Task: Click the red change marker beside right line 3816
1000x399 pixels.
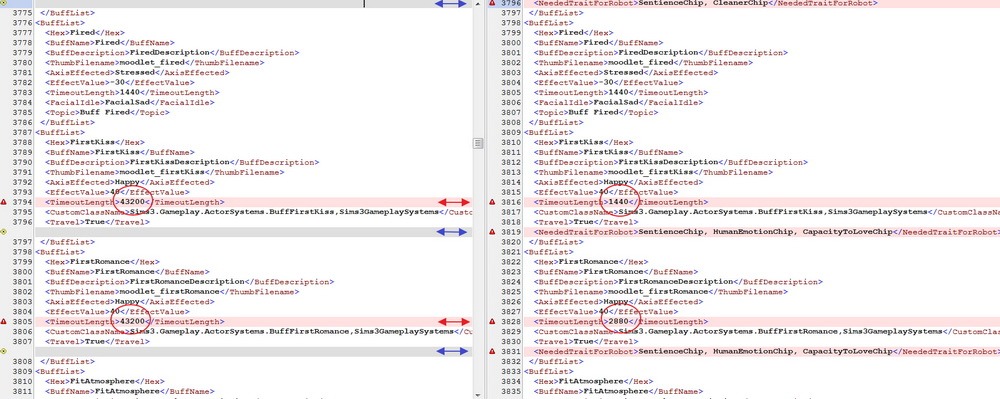Action: (x=492, y=202)
